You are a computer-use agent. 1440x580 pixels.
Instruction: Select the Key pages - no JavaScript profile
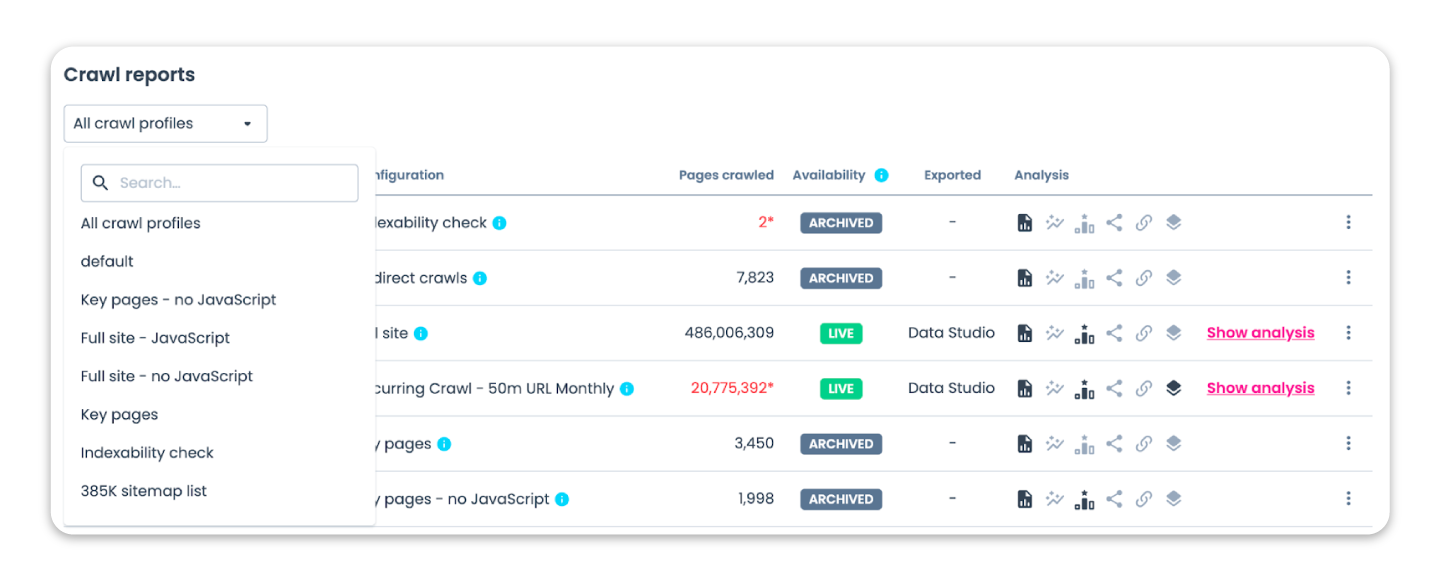[x=178, y=299]
